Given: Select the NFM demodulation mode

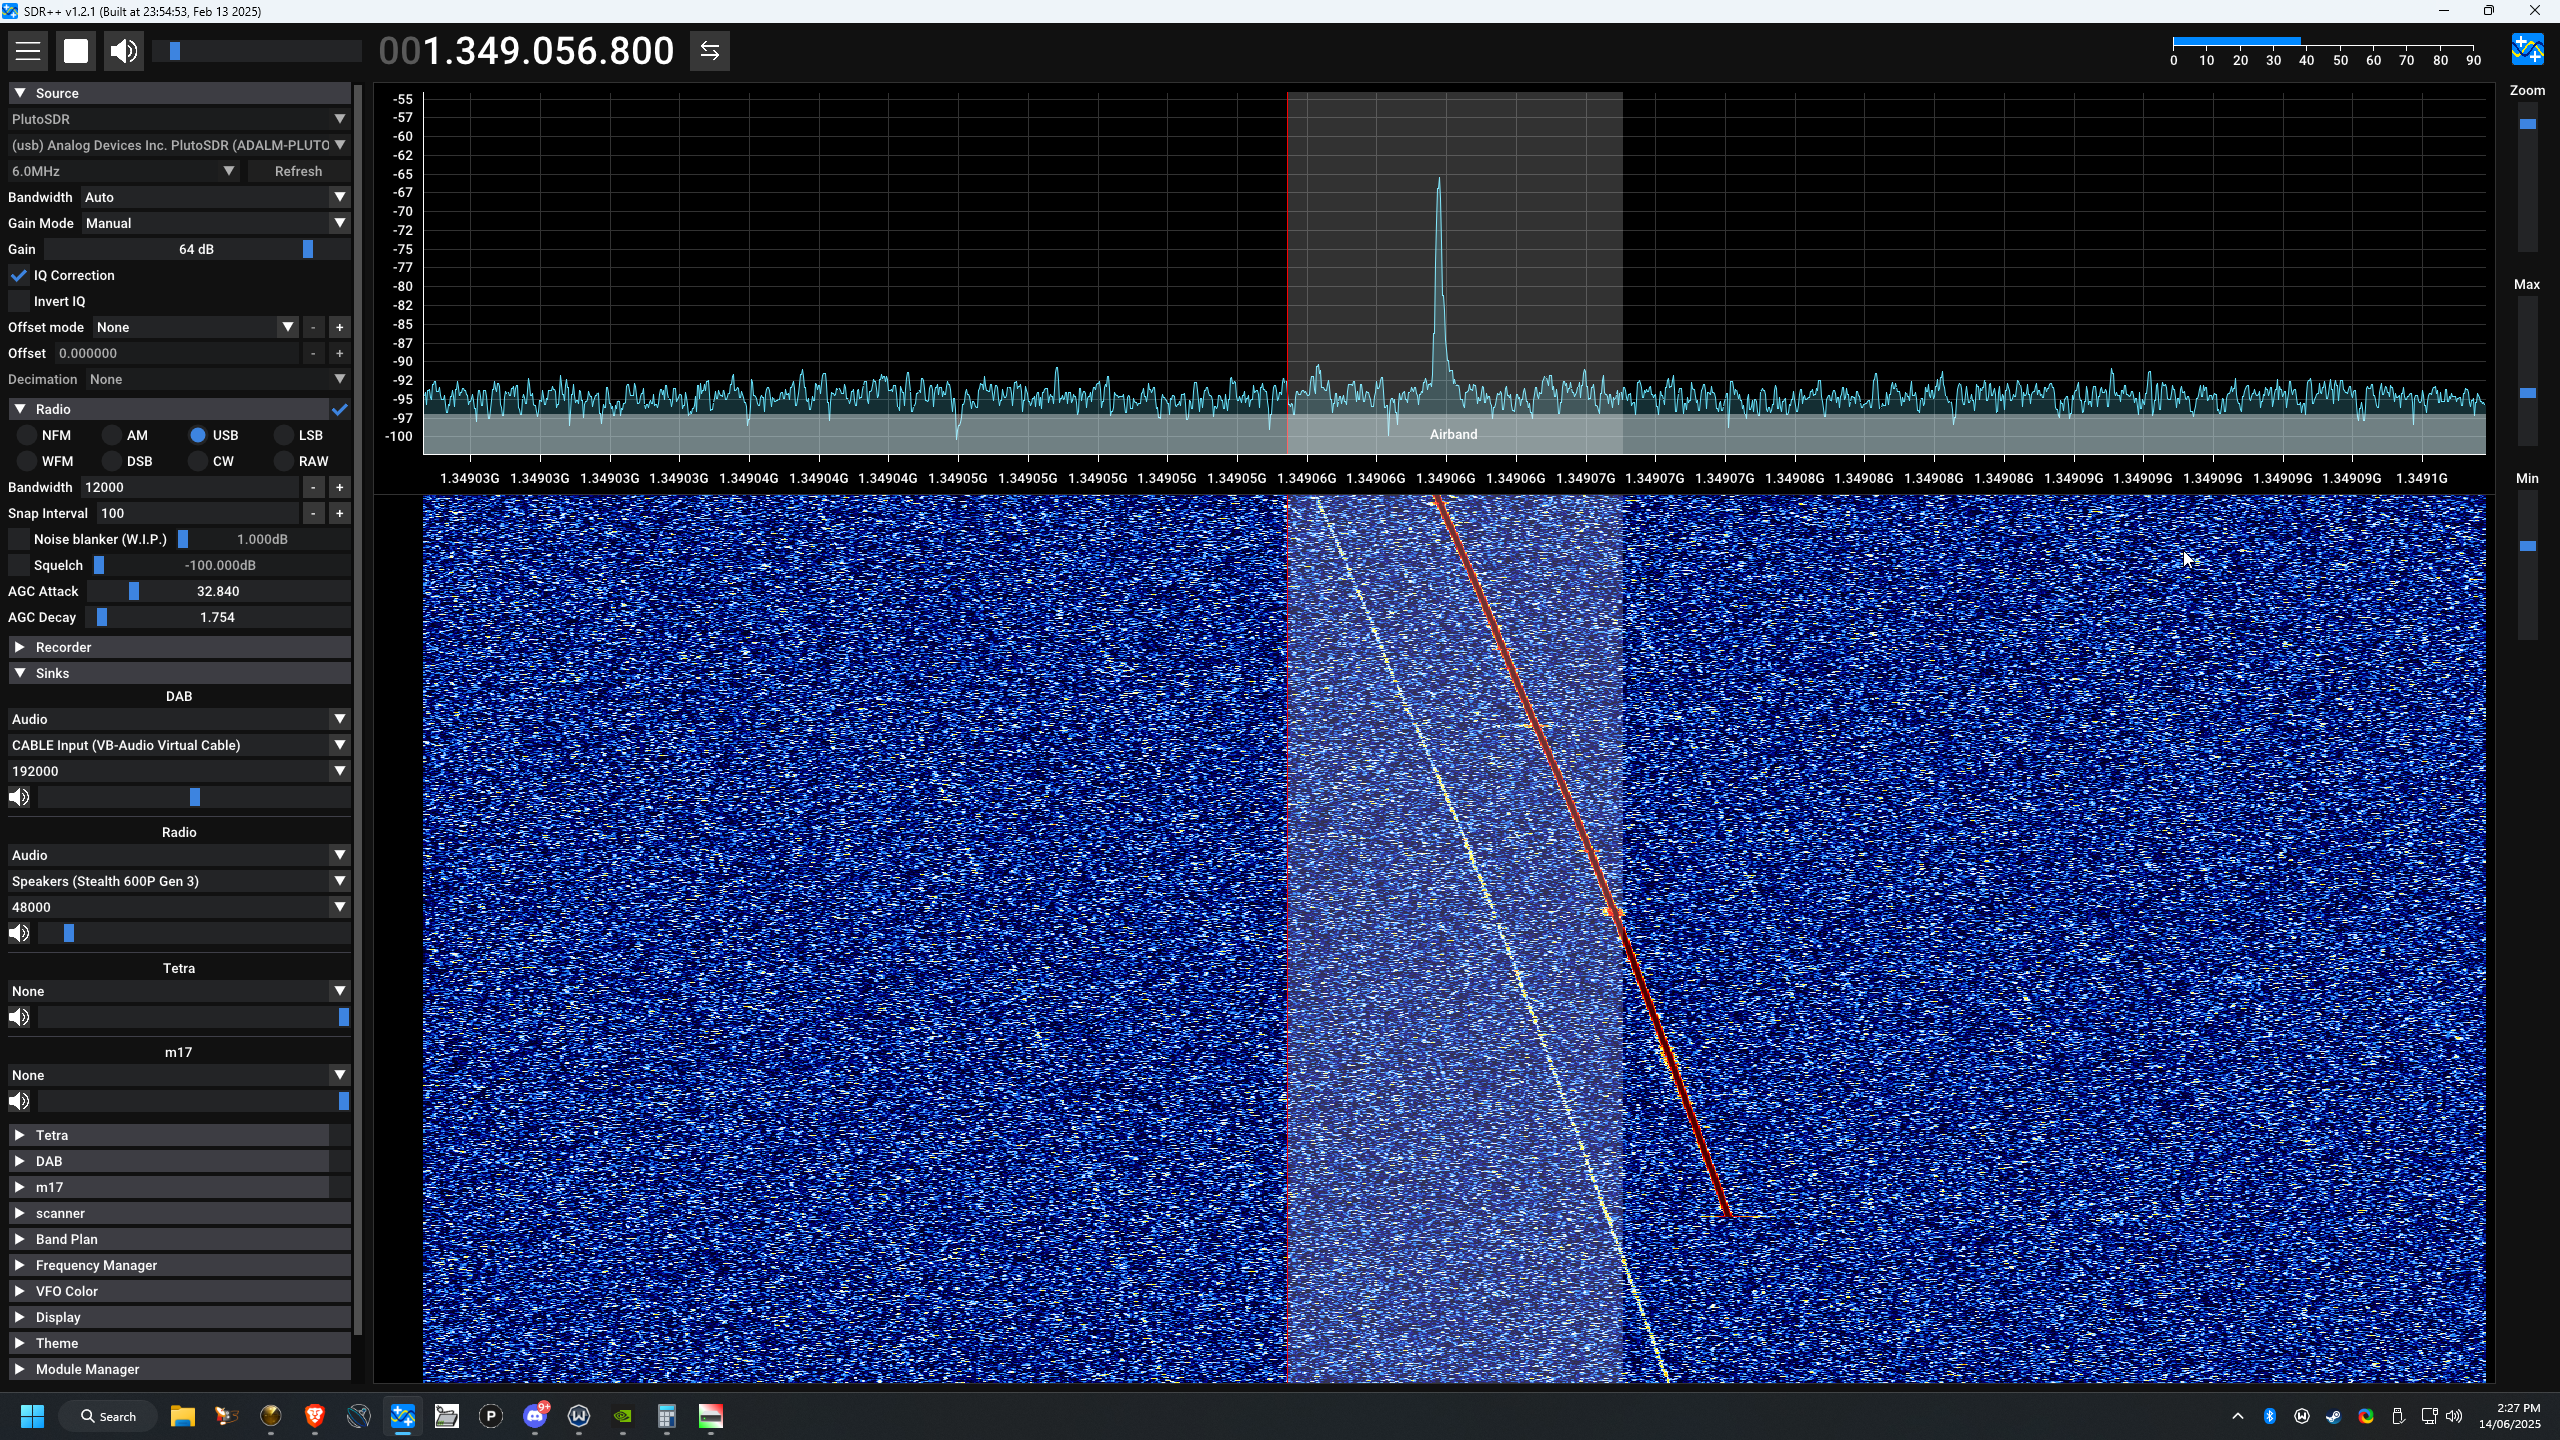Looking at the screenshot, I should pos(26,435).
